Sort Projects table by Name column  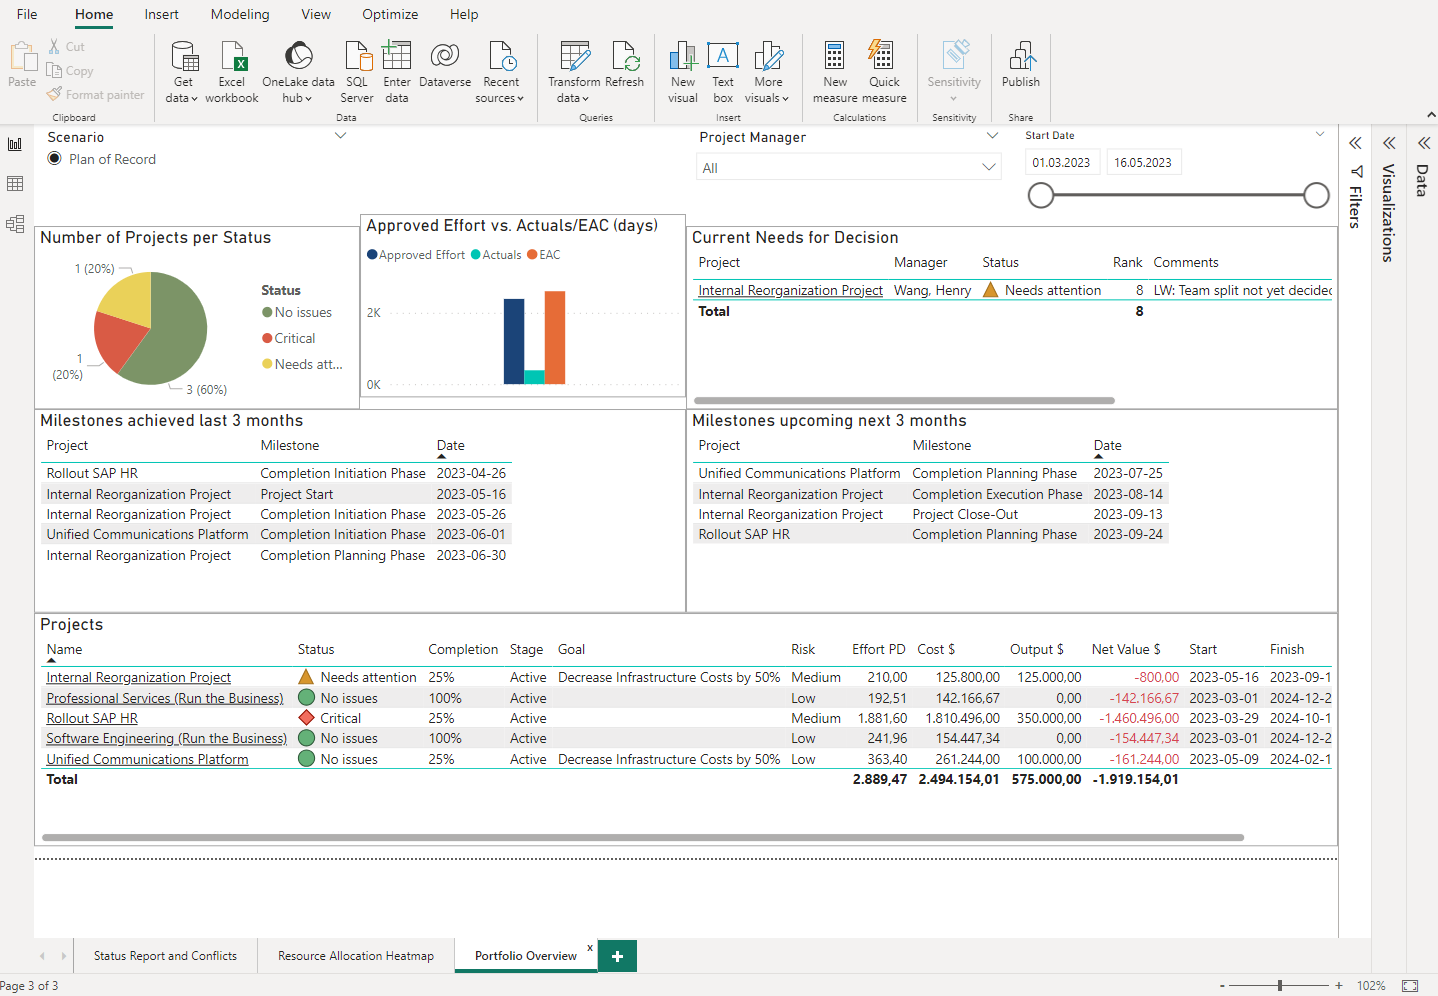pyautogui.click(x=64, y=650)
